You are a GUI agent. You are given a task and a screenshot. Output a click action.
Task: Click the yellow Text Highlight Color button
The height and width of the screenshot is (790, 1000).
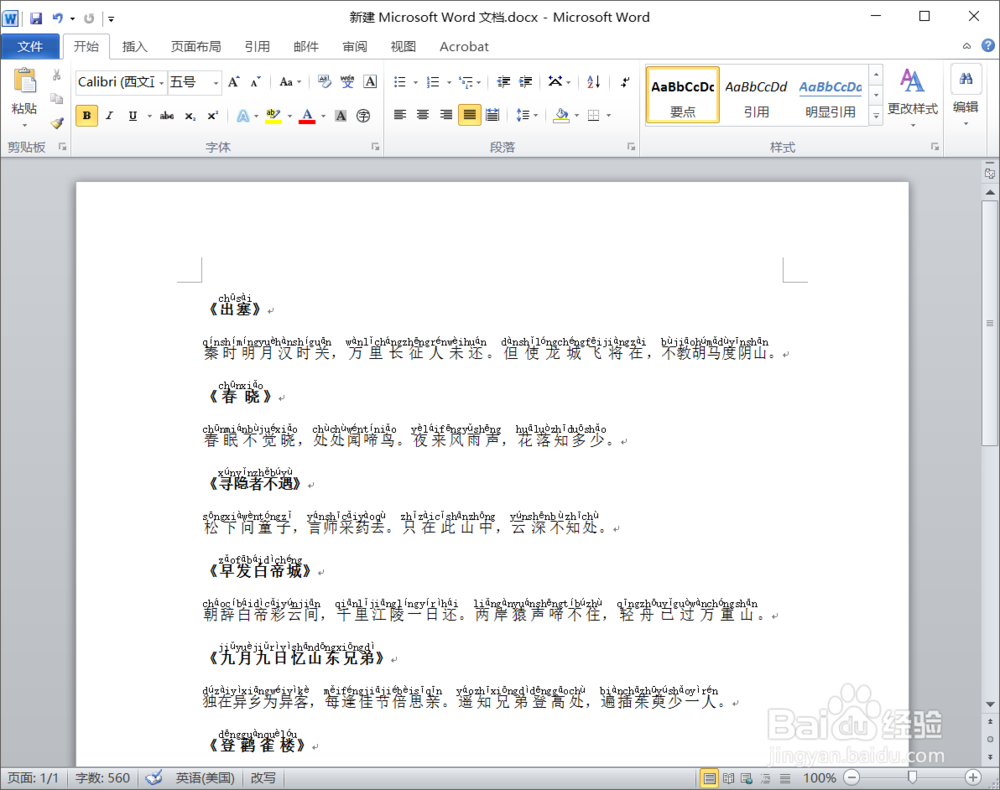(274, 115)
